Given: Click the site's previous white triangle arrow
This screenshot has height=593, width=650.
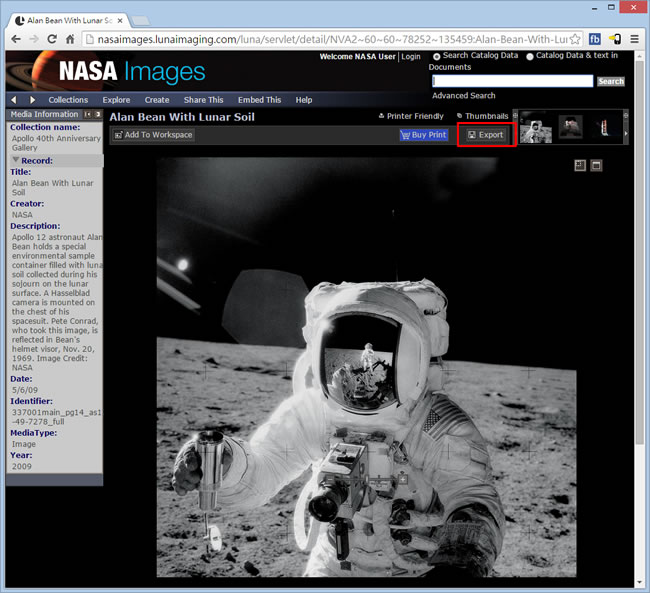Looking at the screenshot, I should (x=14, y=100).
